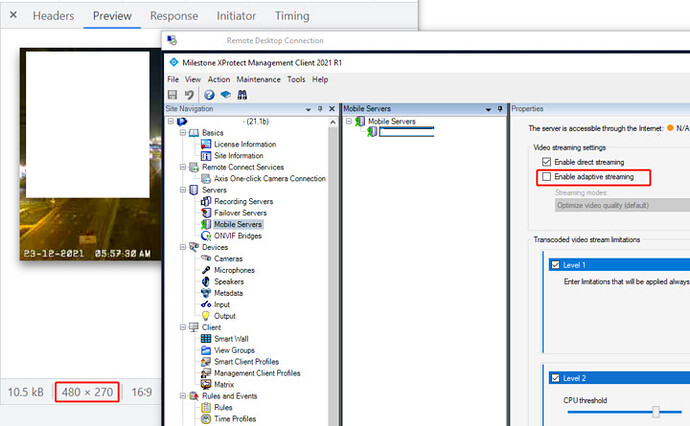Pin the Site Navigation pane

[319, 108]
